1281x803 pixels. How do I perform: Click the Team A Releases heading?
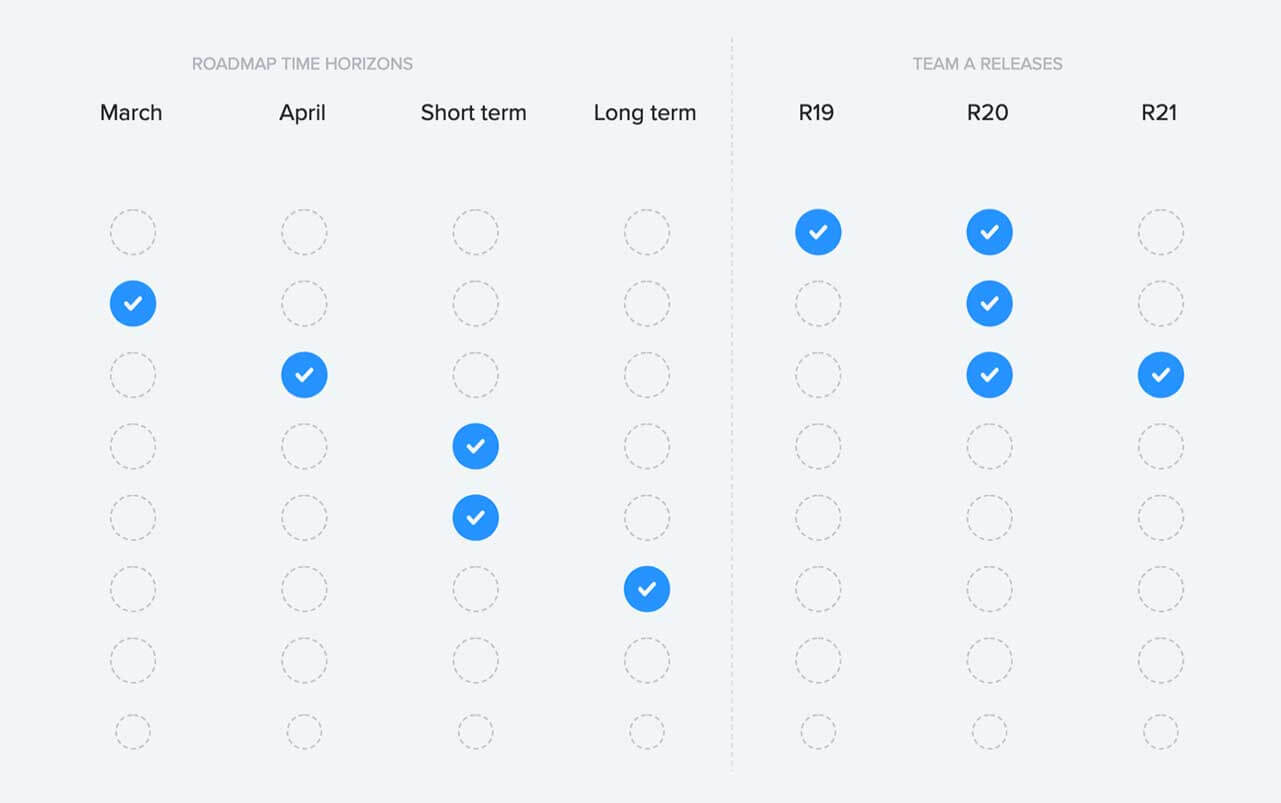(x=988, y=64)
